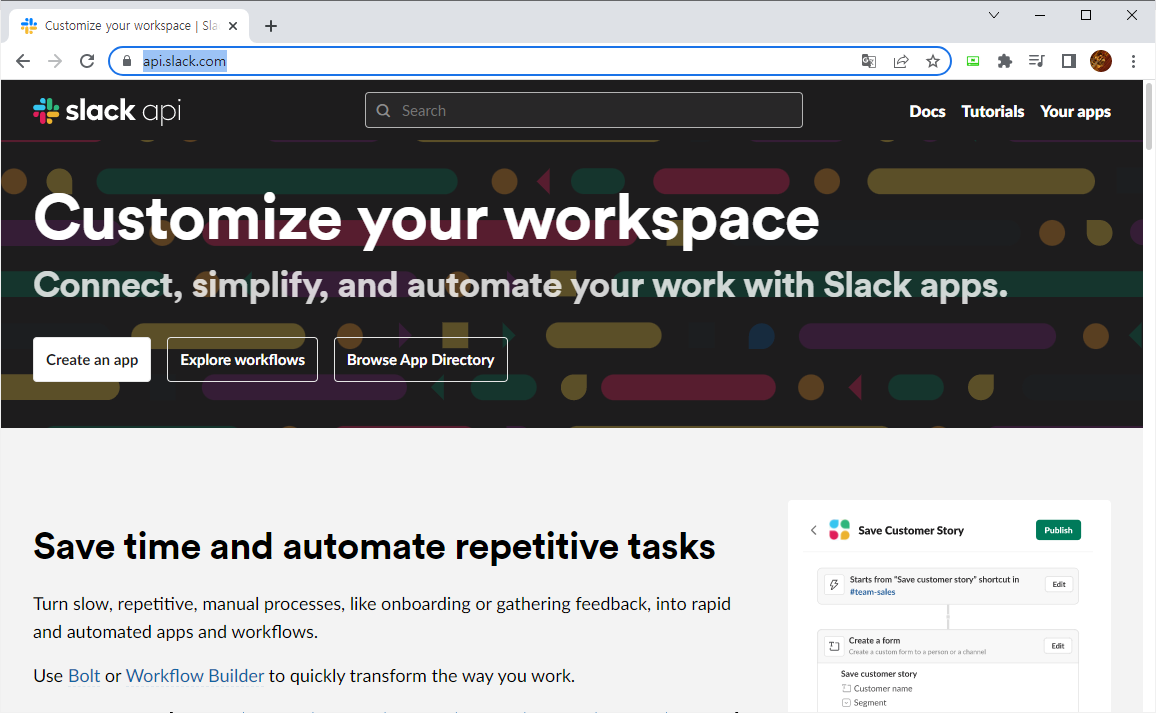Follow the Bolt link
The image size is (1156, 713).
[84, 675]
